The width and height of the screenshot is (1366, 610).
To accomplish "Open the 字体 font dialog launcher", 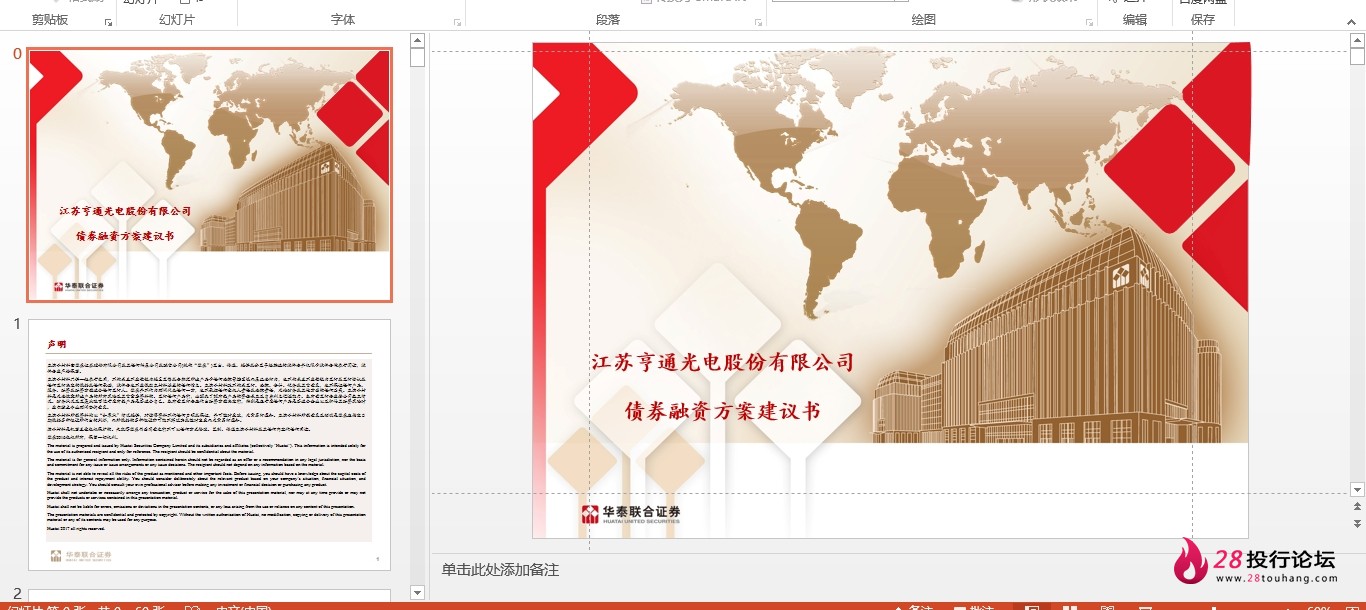I will (457, 21).
